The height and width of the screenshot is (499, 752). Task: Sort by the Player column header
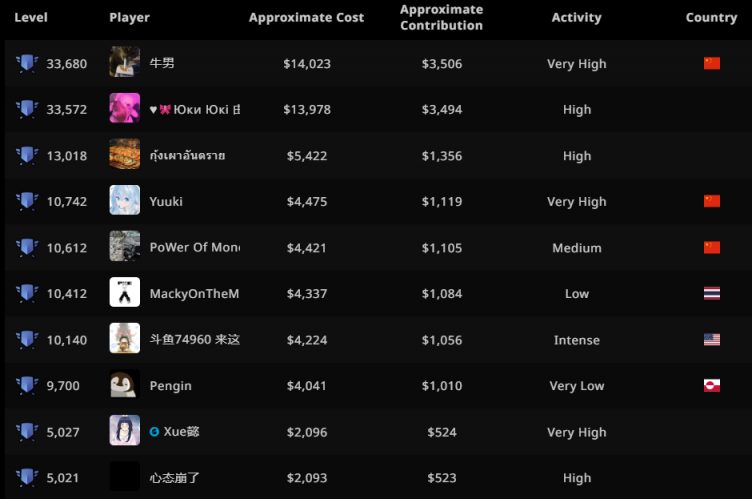pos(129,18)
